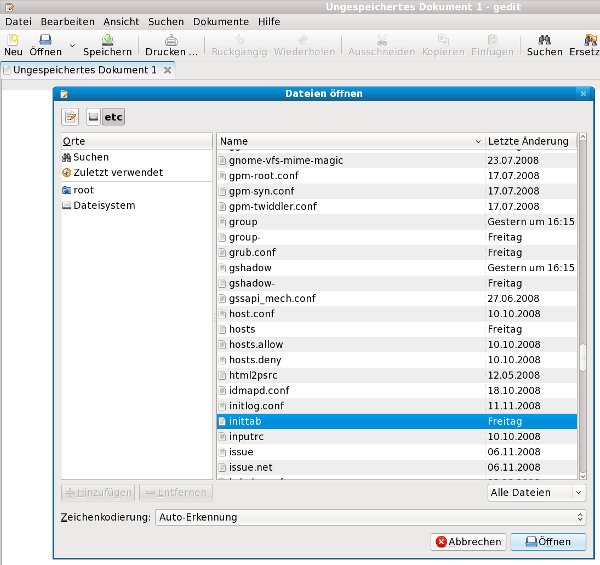Open the Bearbeiten menu
Viewport: 600px width, 565px height.
(x=67, y=21)
